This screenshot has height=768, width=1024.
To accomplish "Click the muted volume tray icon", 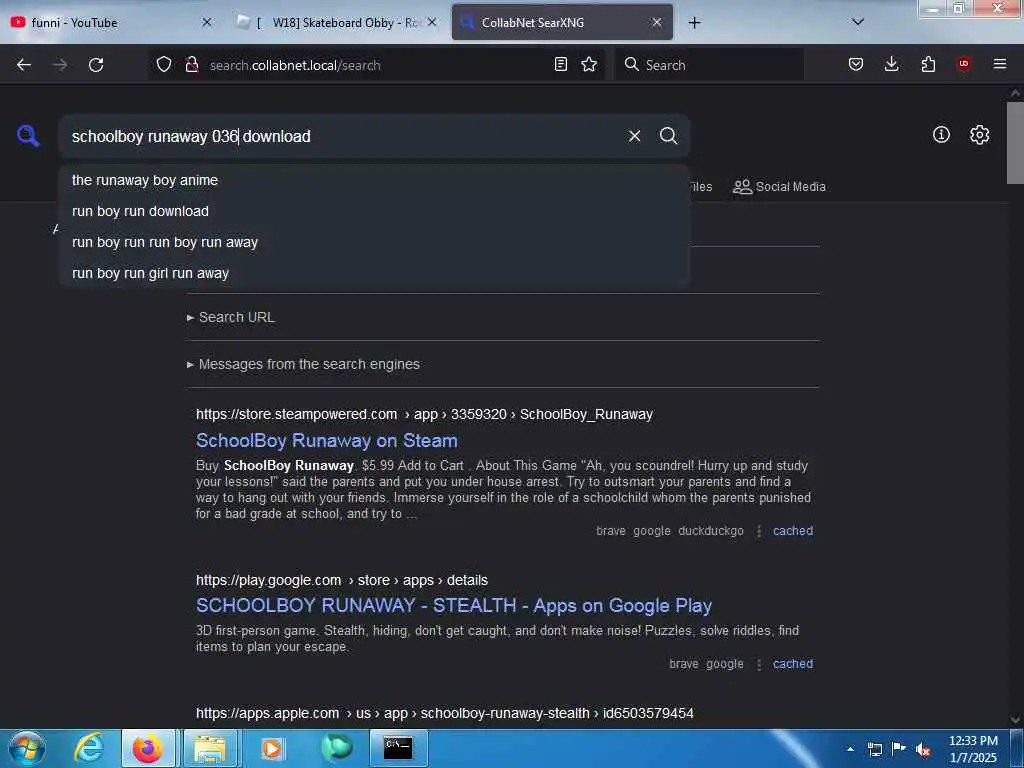I will tap(922, 750).
